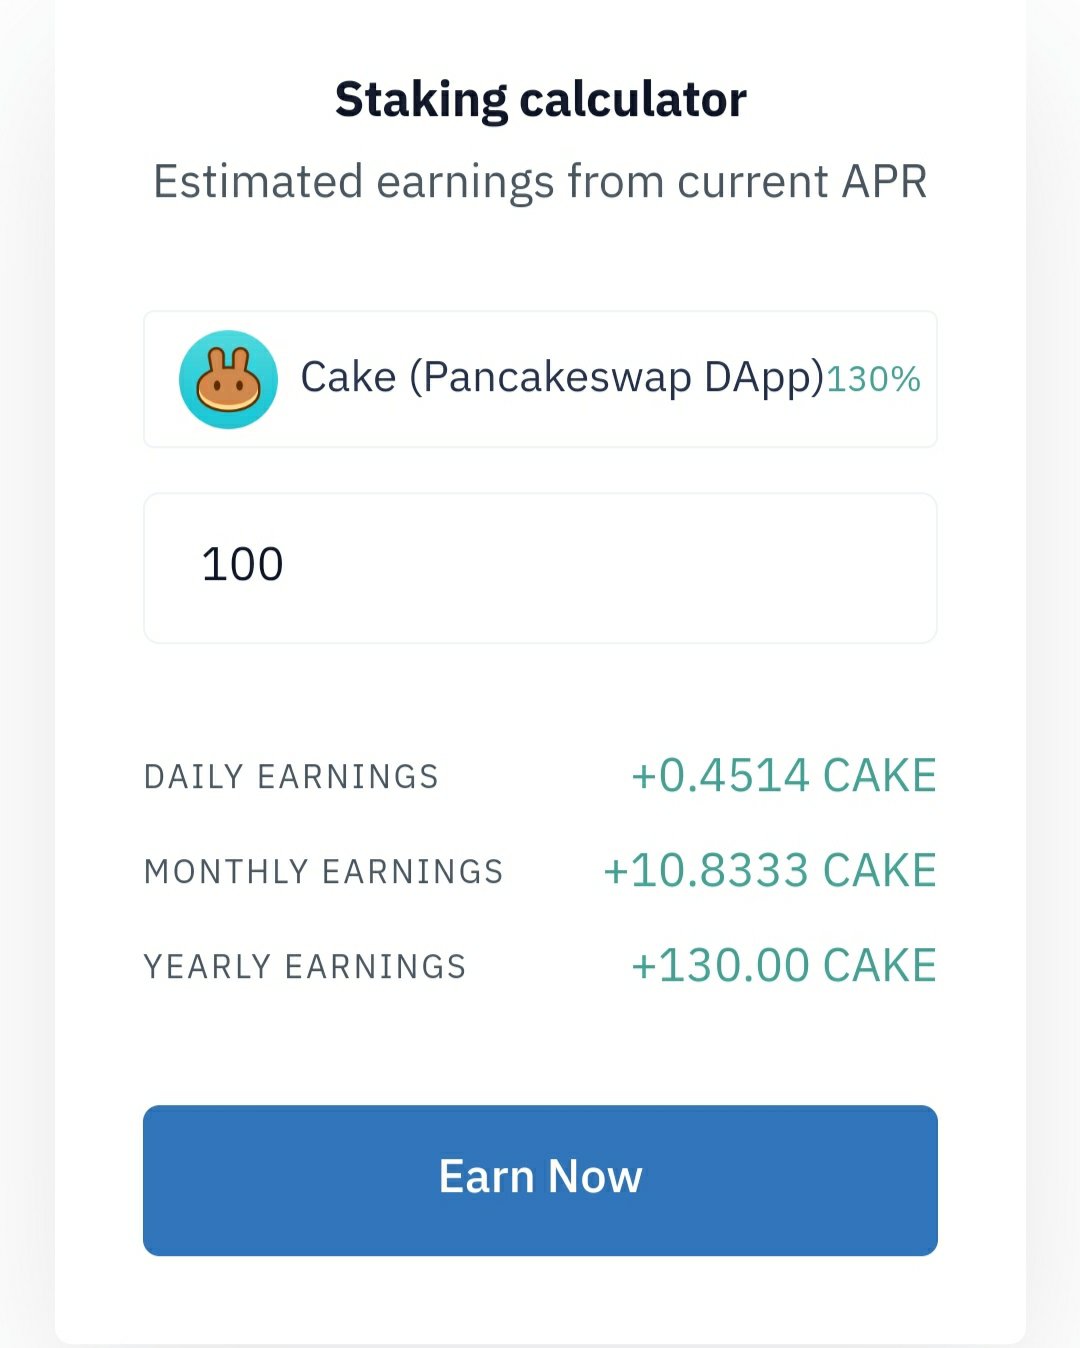Select the +130.00 CAKE yearly value
Image resolution: width=1080 pixels, height=1348 pixels.
(783, 966)
